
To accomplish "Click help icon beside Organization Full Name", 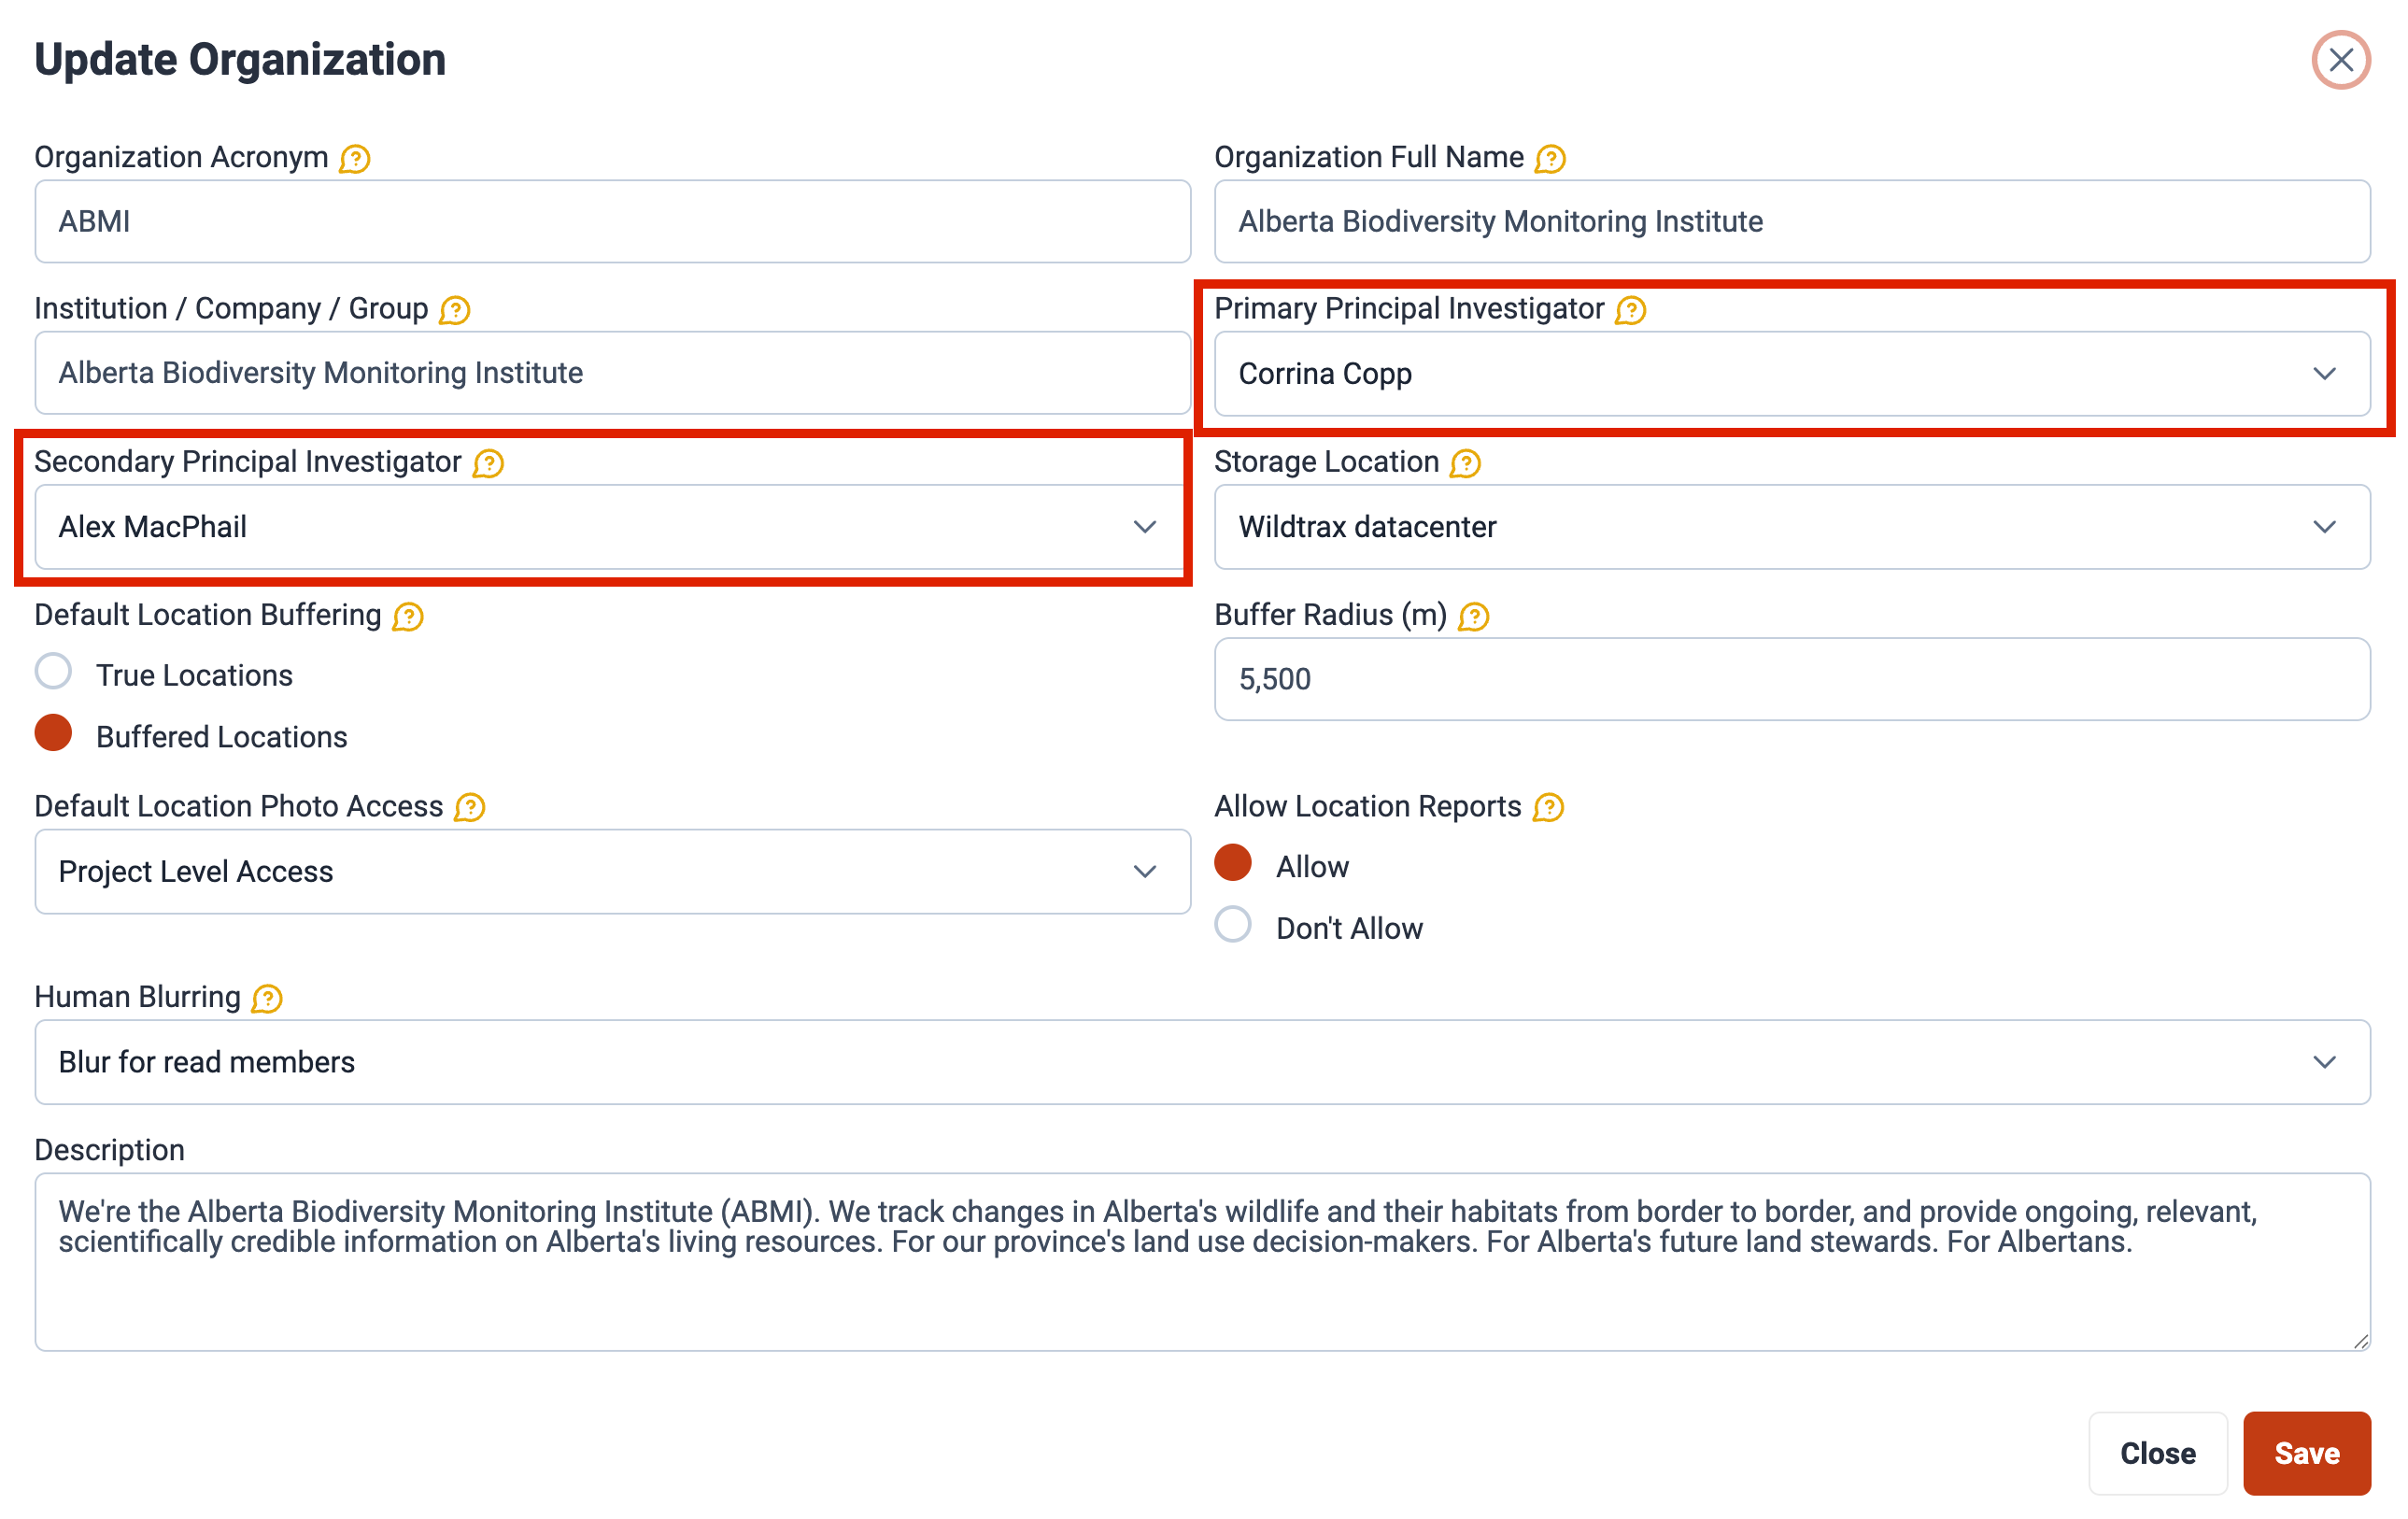I will click(1549, 159).
